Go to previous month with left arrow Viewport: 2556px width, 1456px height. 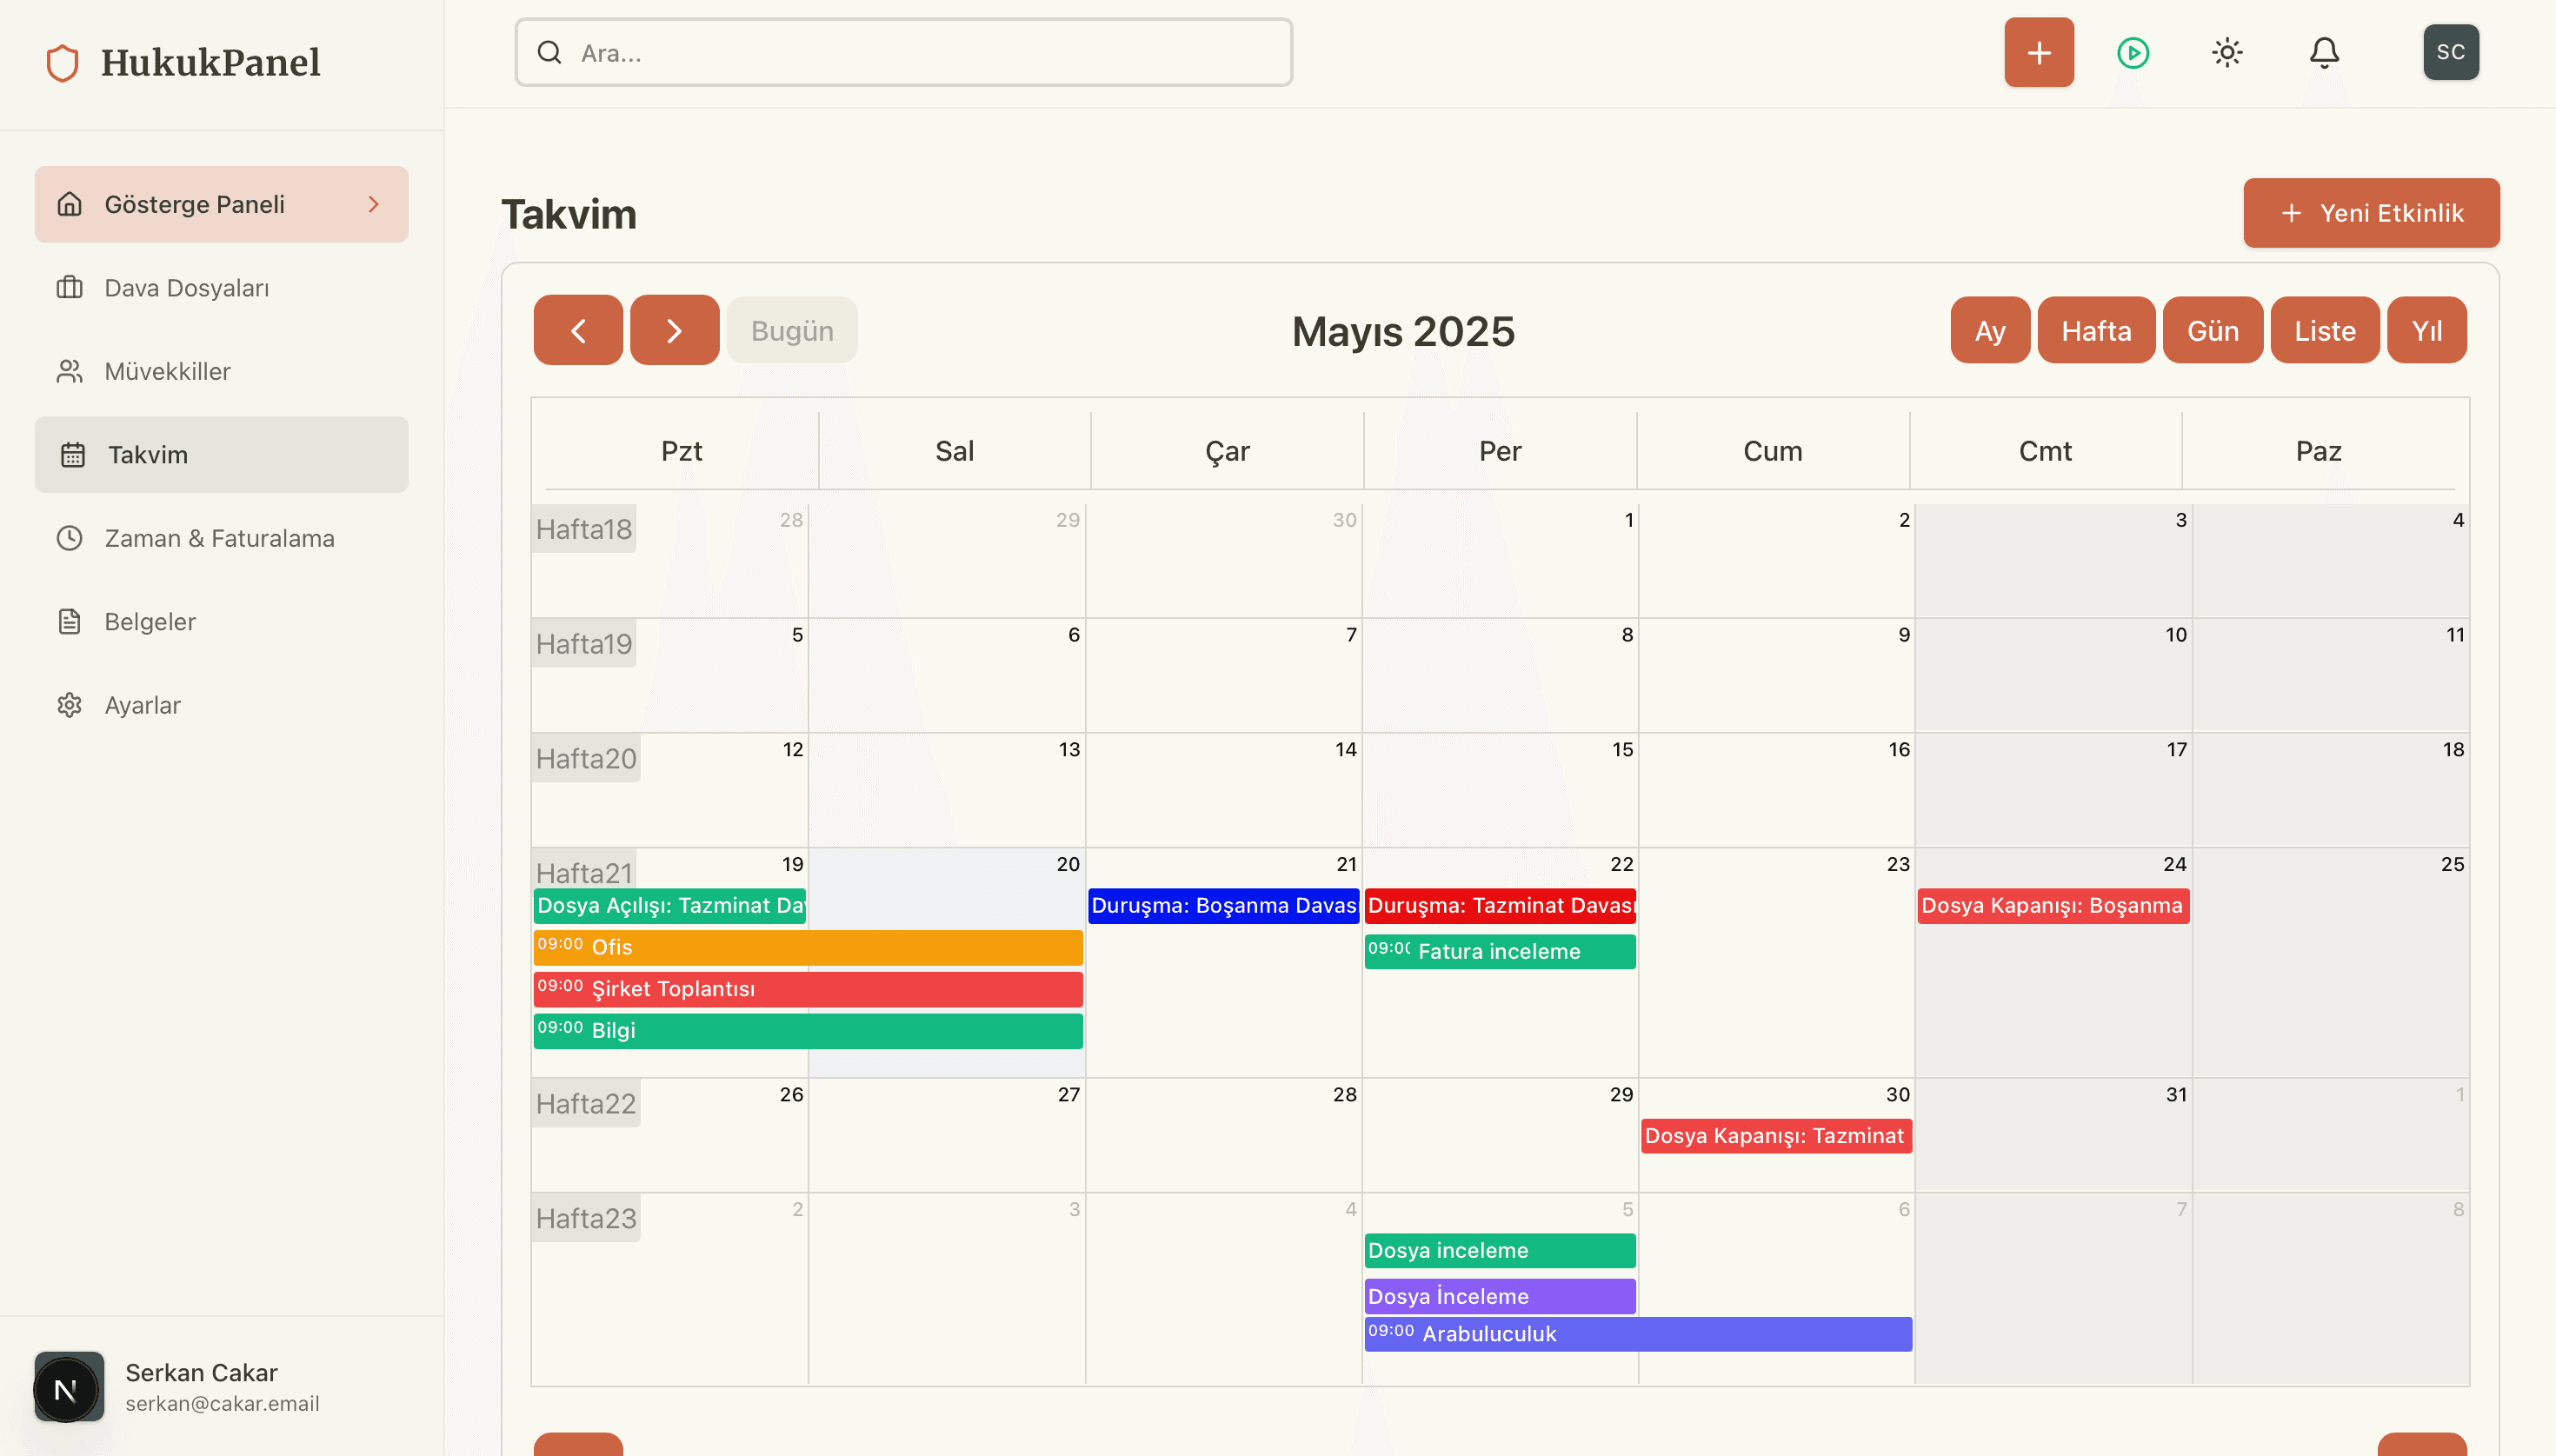coord(578,330)
